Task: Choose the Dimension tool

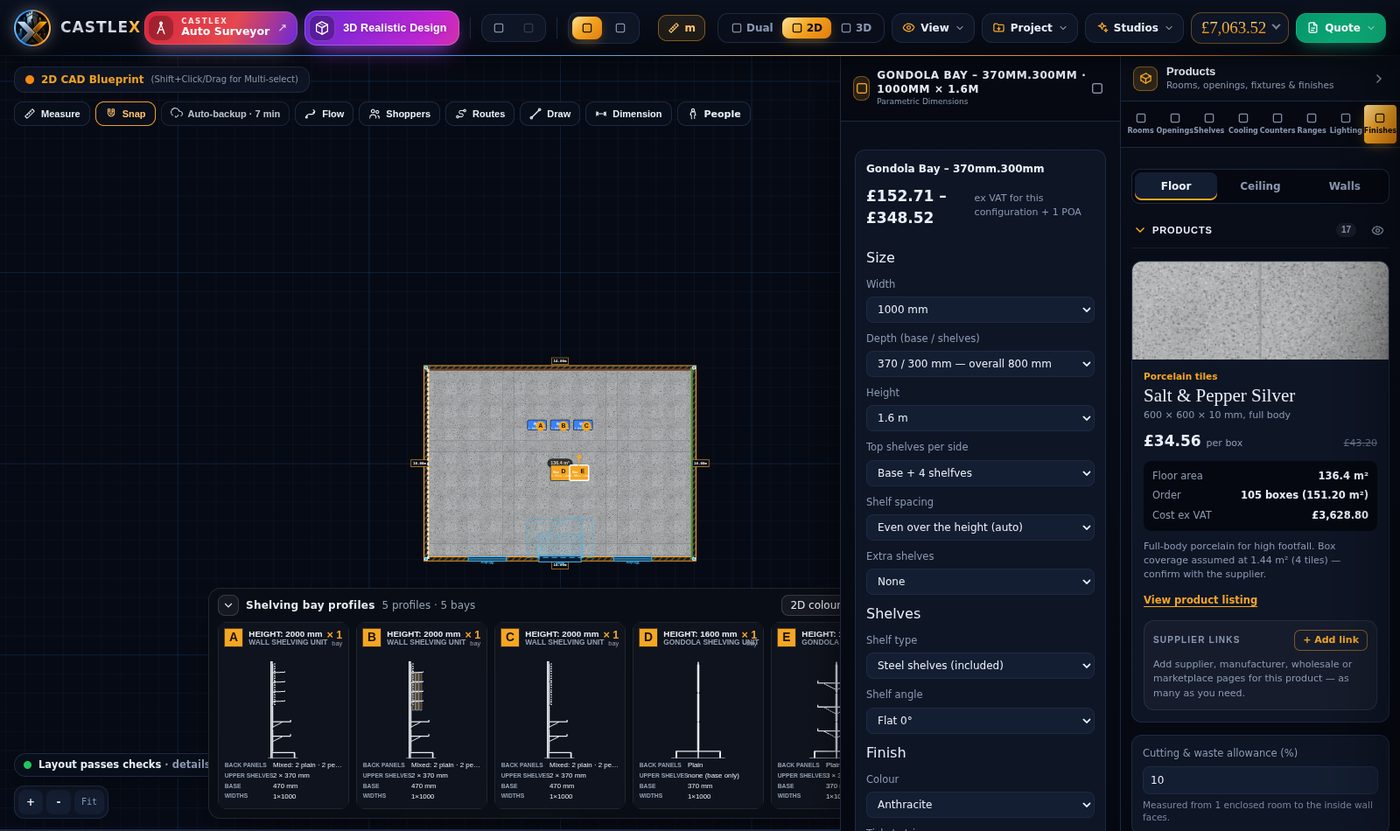Action: point(628,114)
